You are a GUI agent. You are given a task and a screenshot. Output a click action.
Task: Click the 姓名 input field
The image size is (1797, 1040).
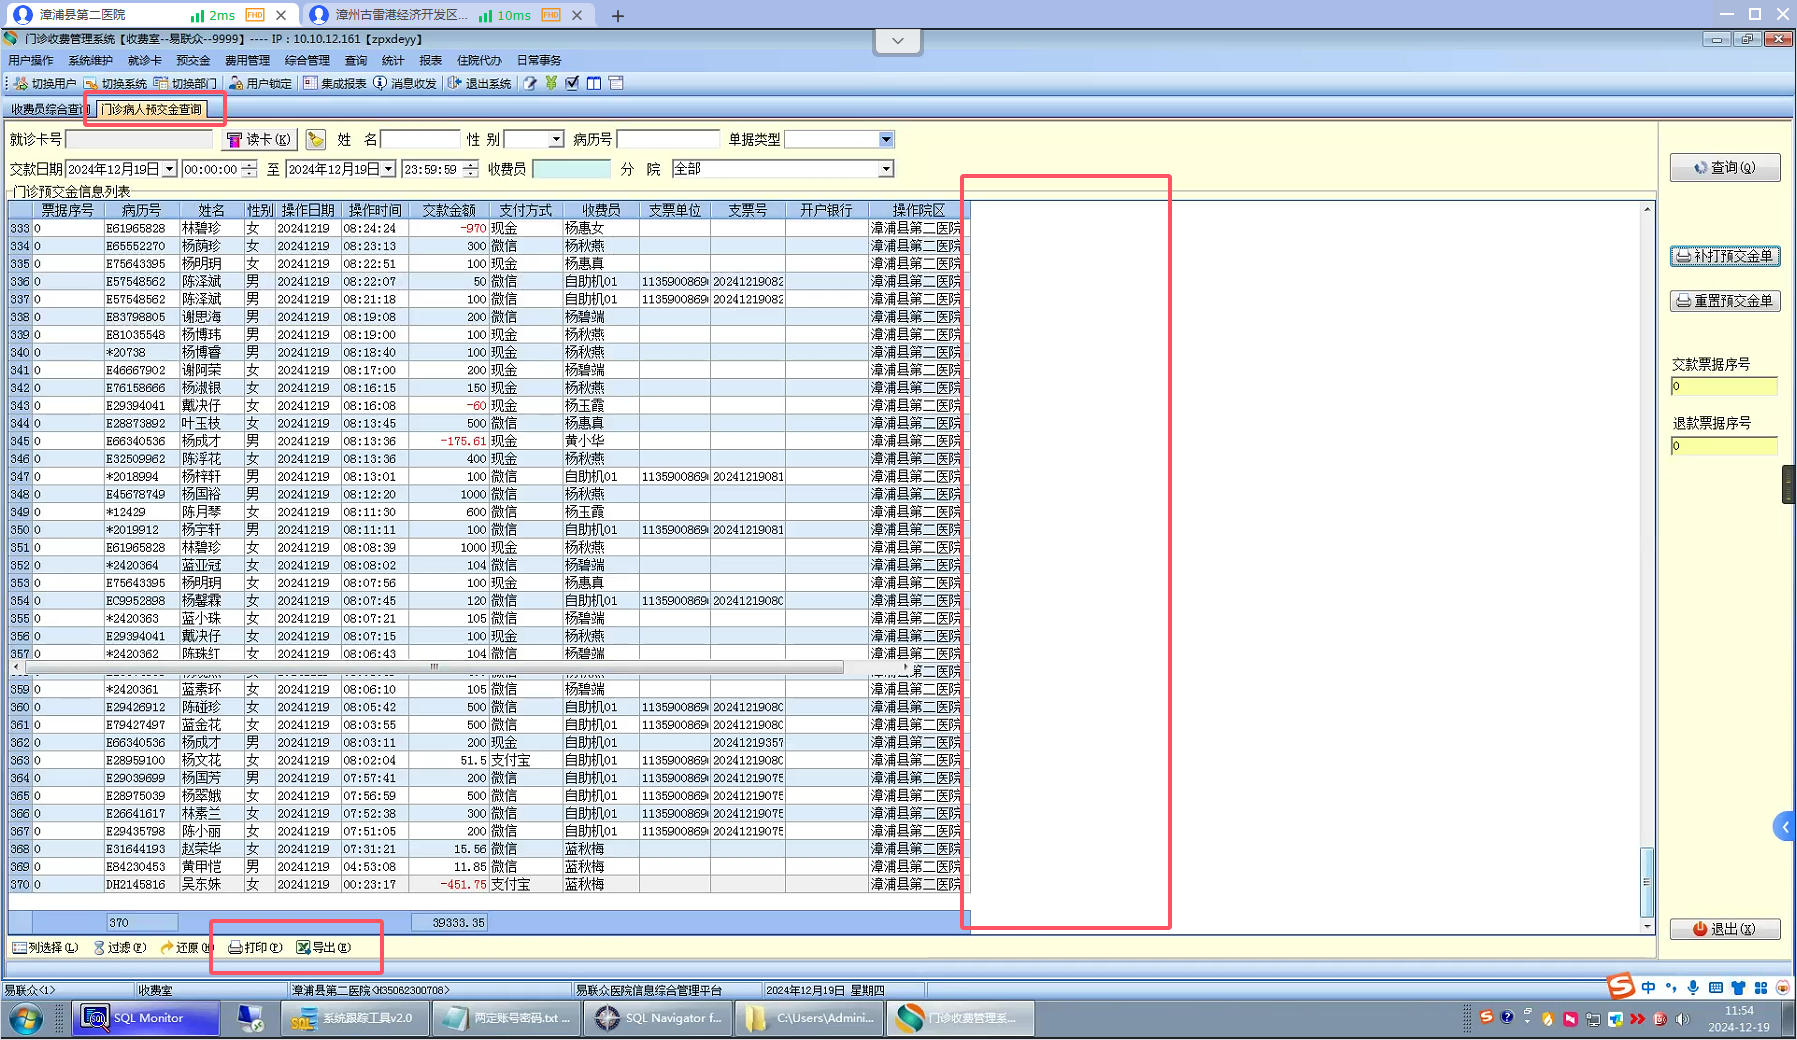[x=420, y=140]
